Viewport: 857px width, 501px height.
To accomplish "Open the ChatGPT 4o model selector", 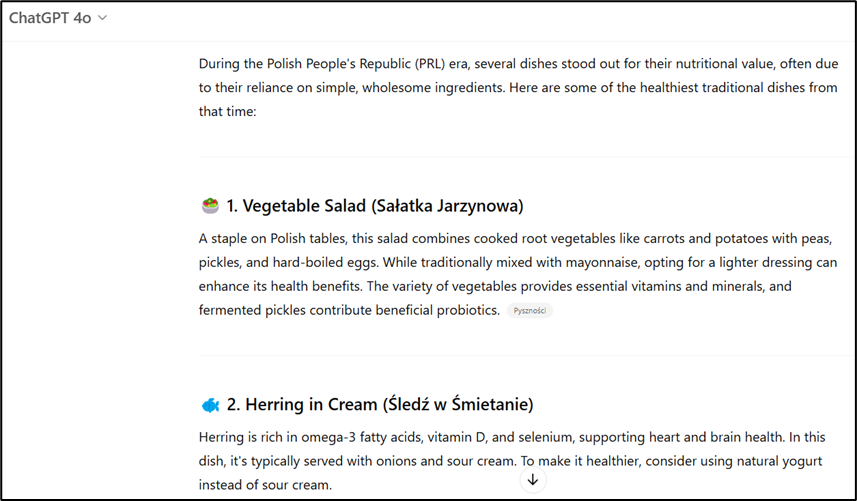I will [58, 18].
